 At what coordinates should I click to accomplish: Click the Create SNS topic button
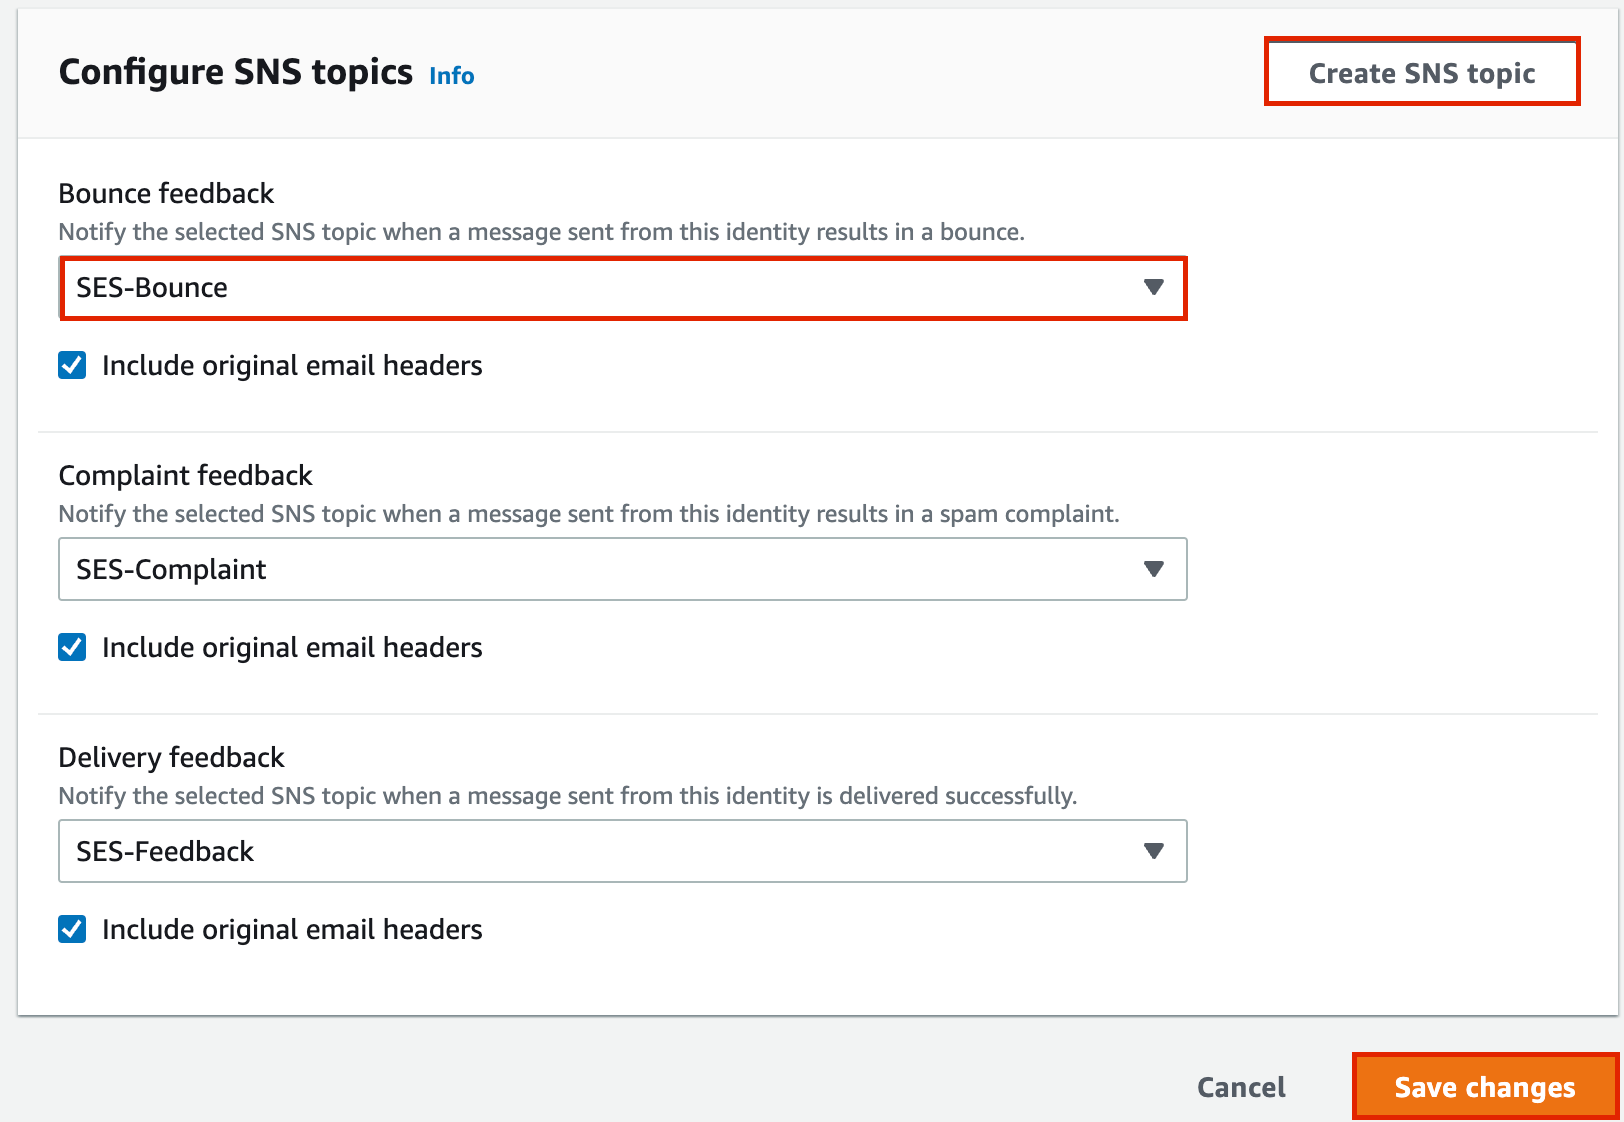pyautogui.click(x=1421, y=72)
